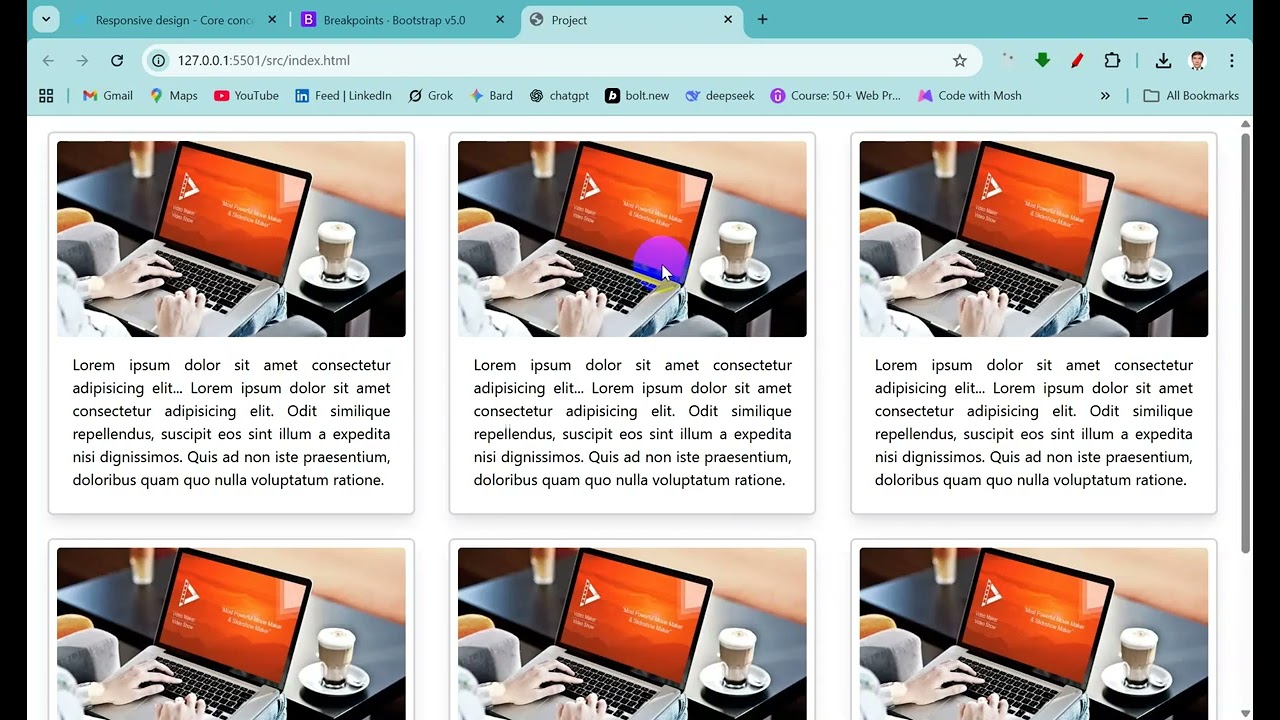The height and width of the screenshot is (720, 1280).
Task: Close the Breakpoints Bootstrap tab
Action: [500, 20]
